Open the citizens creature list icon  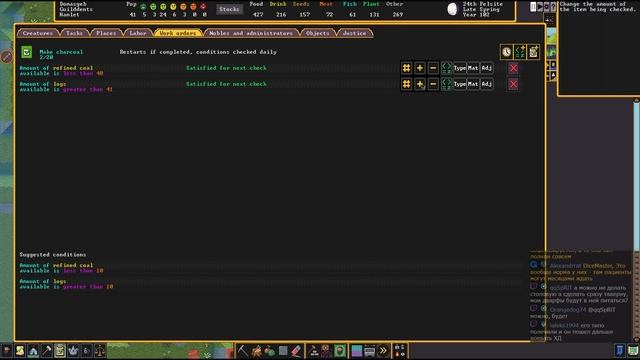pyautogui.click(x=7, y=351)
